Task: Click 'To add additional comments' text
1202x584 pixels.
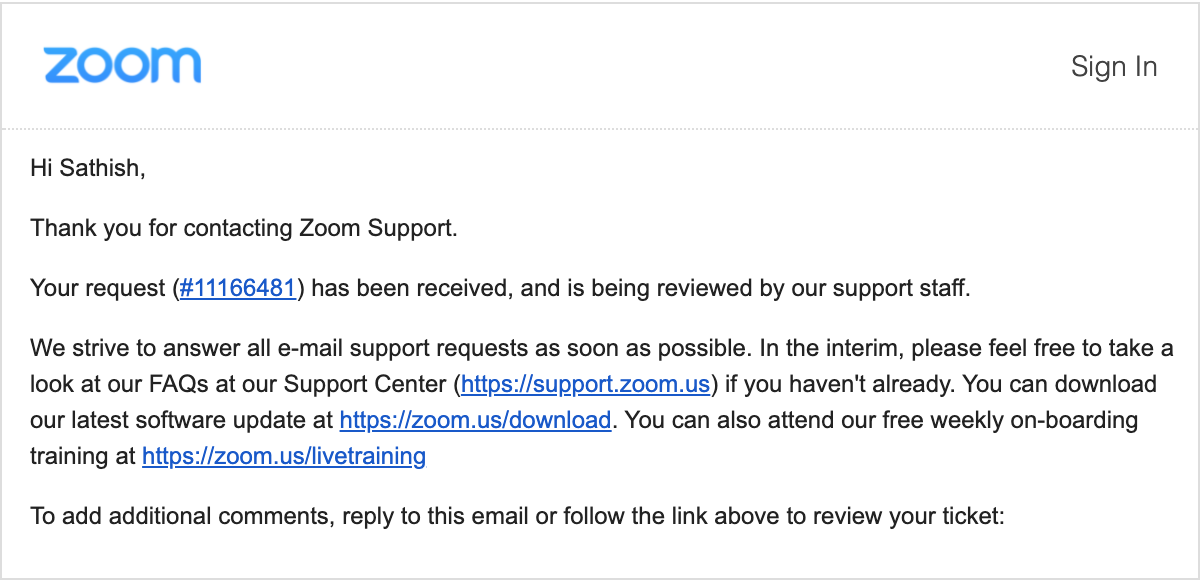Action: [181, 517]
